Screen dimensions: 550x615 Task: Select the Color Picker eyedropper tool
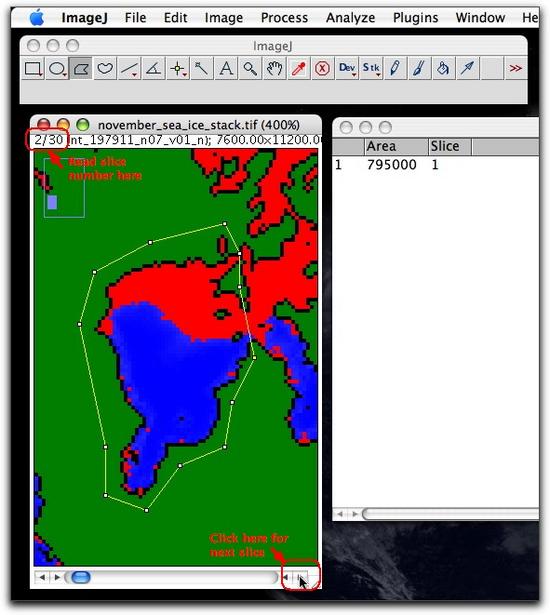(x=298, y=69)
